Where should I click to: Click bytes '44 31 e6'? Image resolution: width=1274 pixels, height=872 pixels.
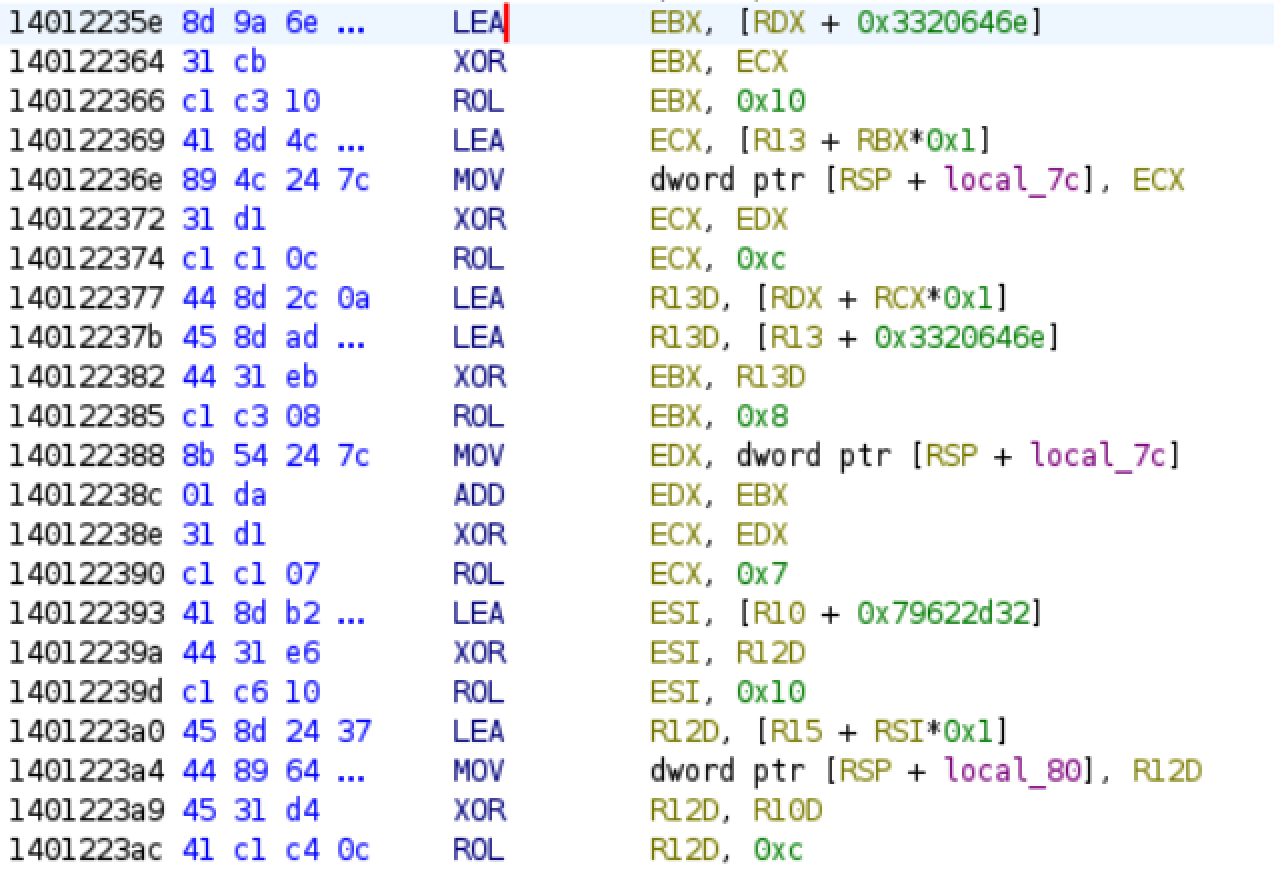coord(251,652)
